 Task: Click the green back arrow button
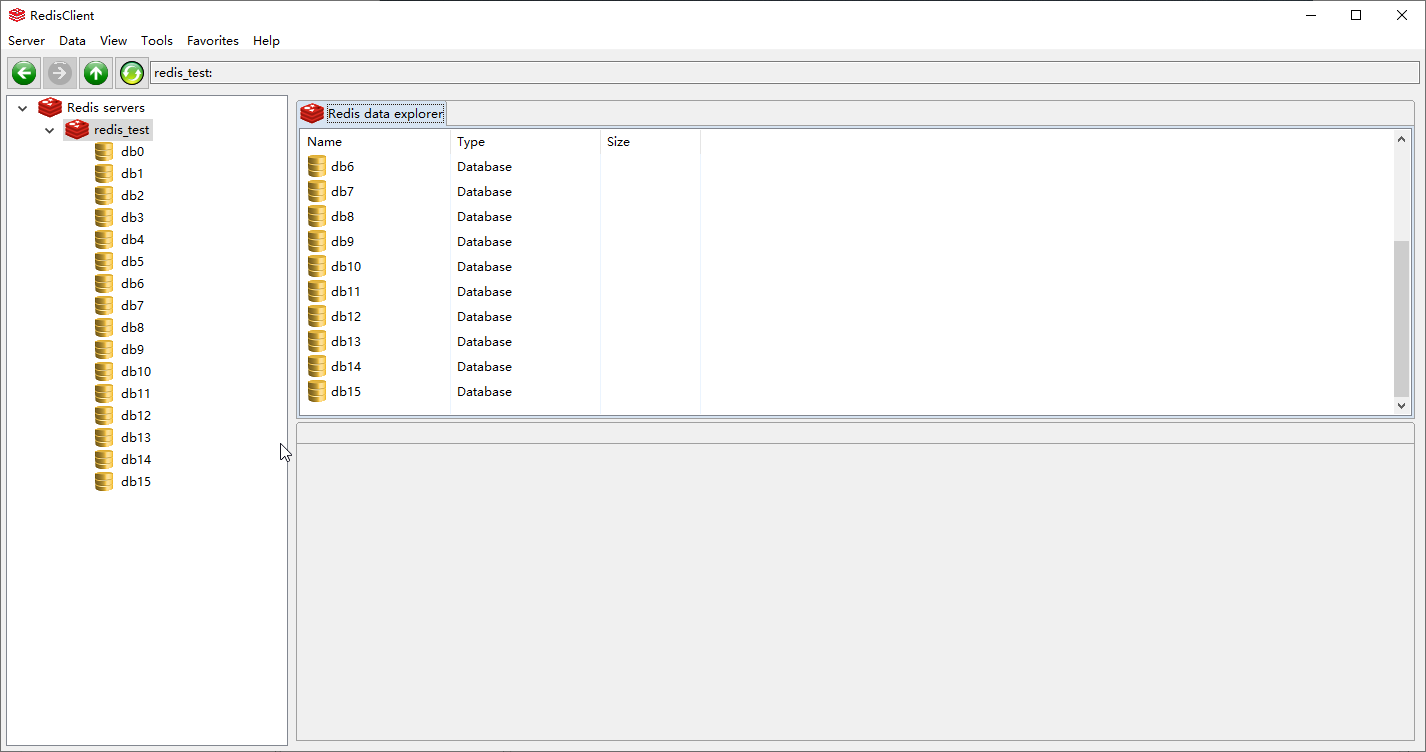(24, 73)
